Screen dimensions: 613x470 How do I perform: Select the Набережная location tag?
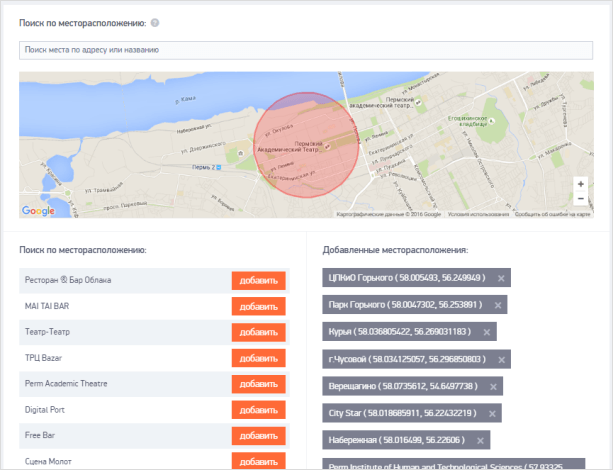pyautogui.click(x=406, y=440)
